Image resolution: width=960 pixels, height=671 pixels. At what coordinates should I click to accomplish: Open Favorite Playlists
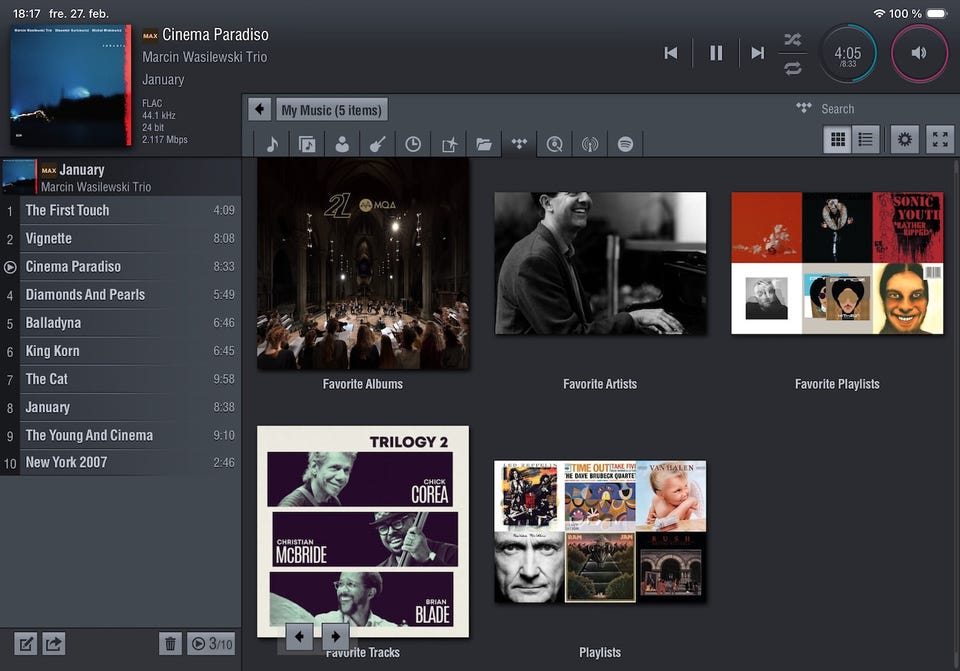click(837, 263)
